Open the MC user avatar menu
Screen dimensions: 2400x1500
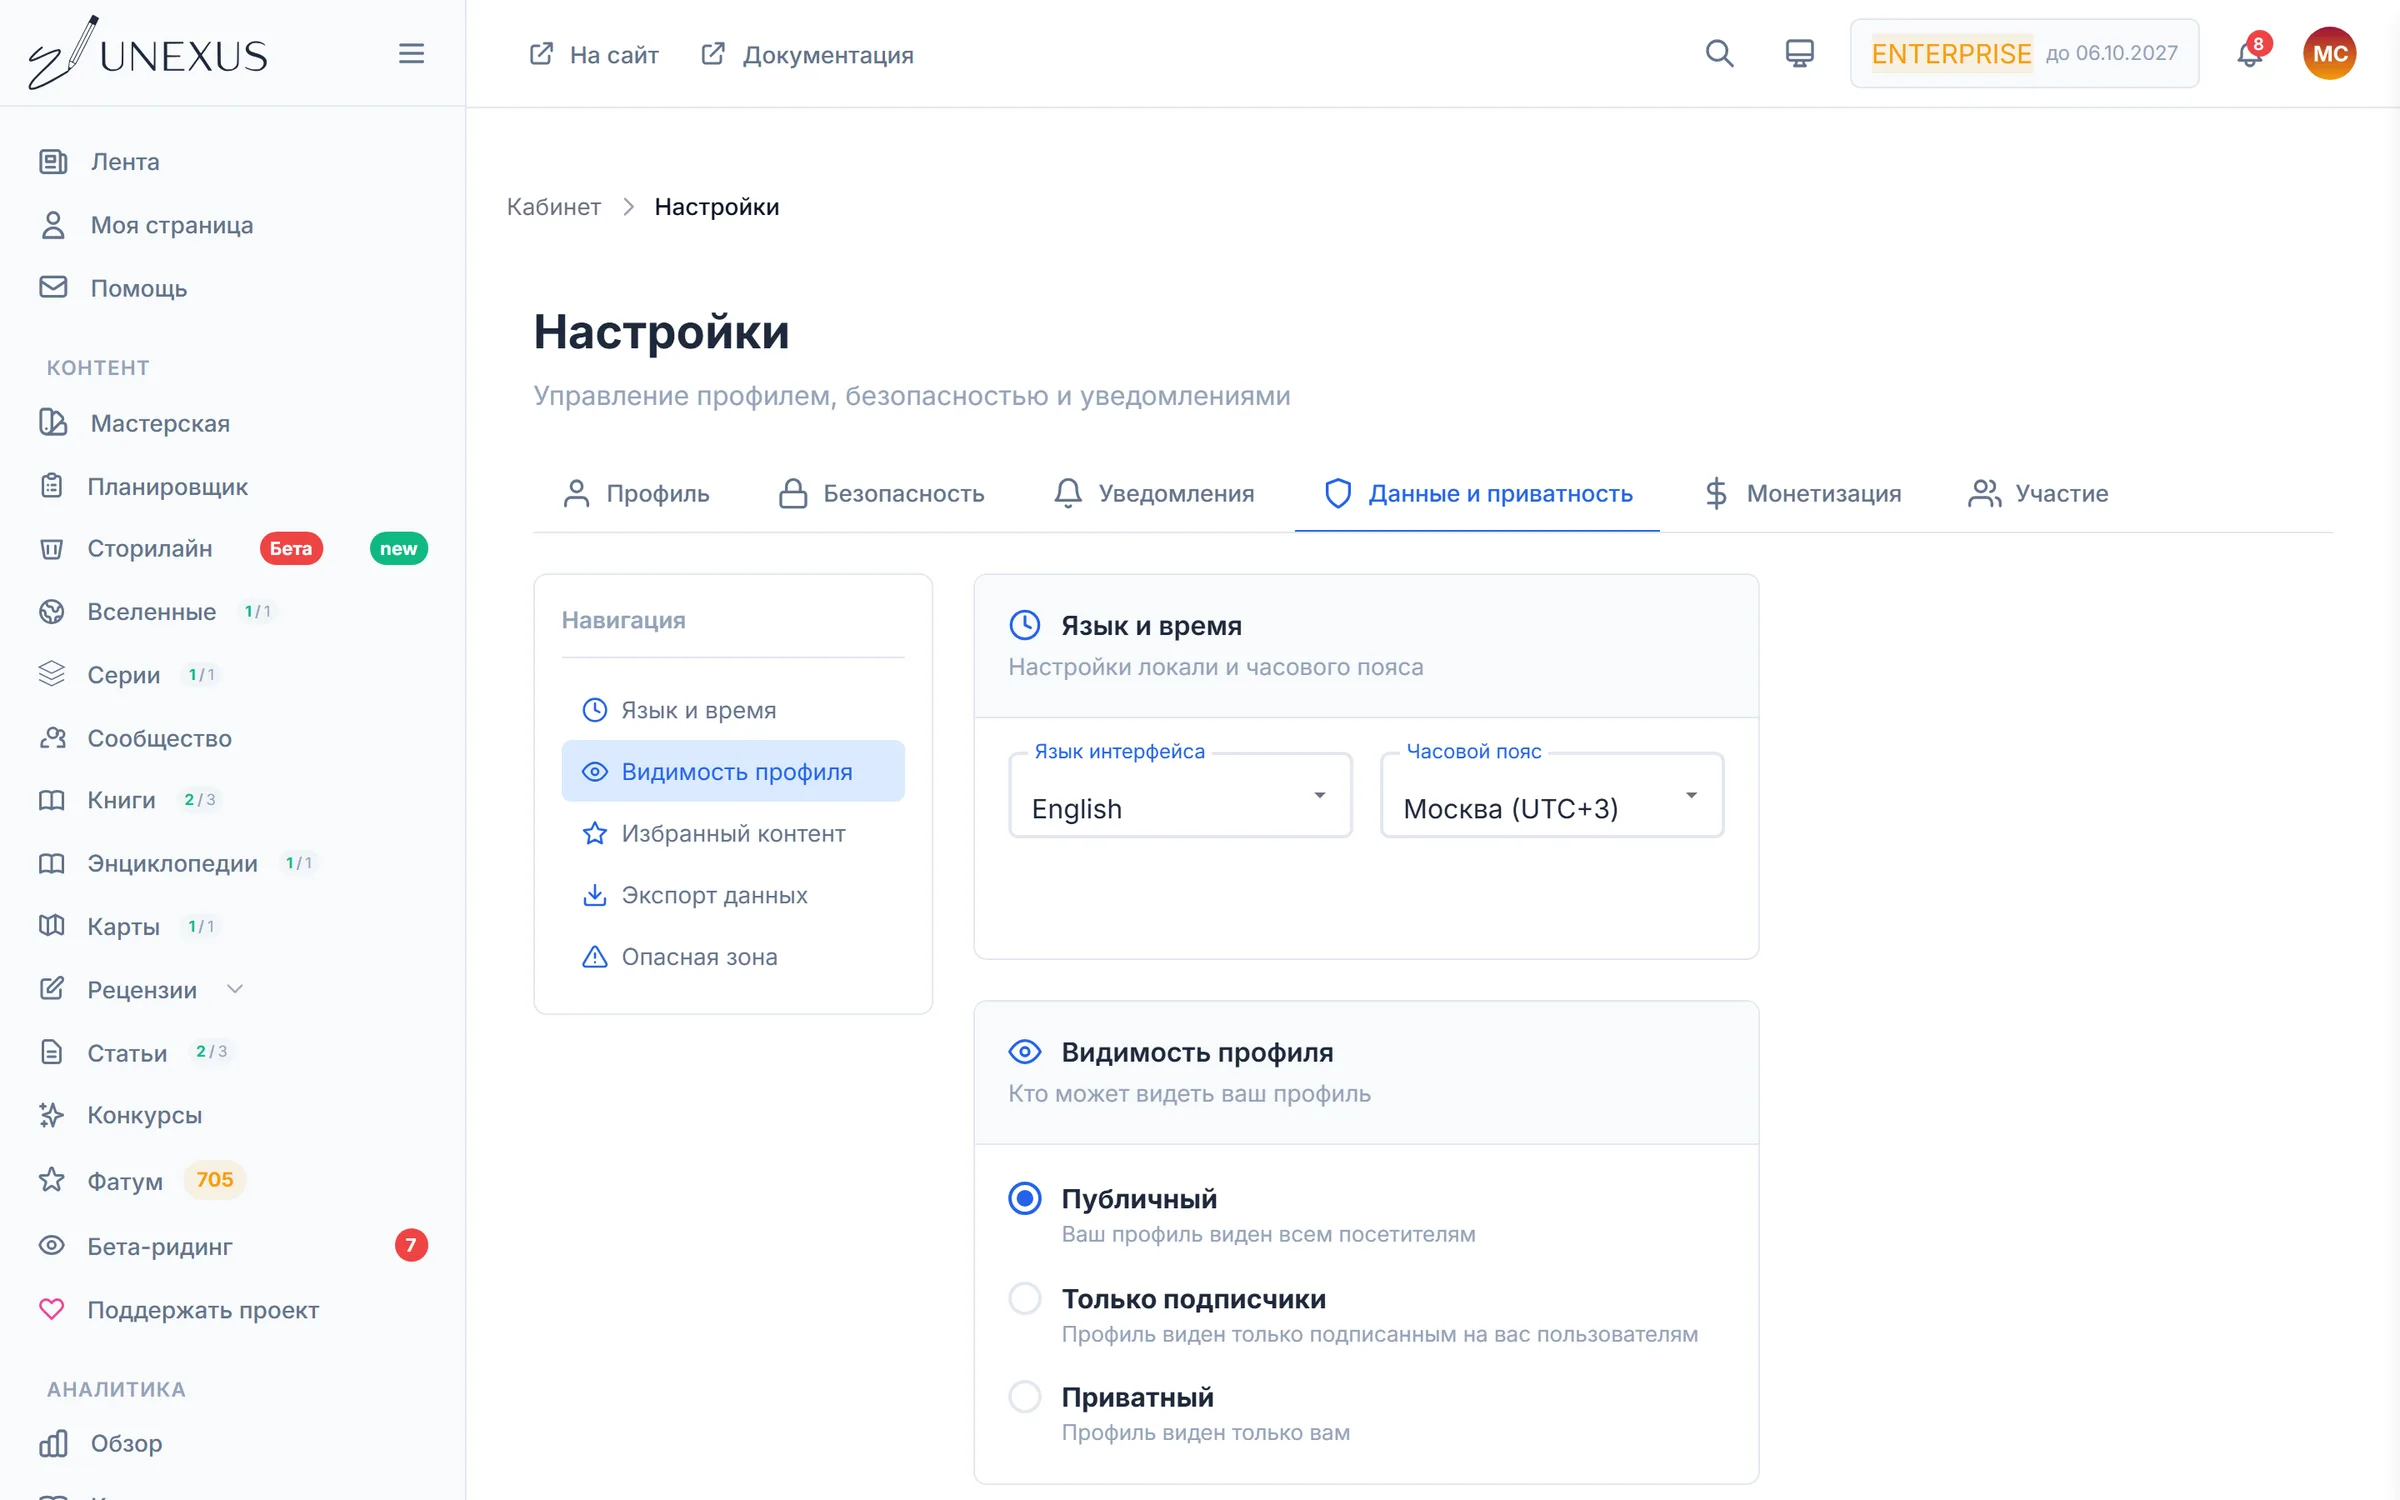pos(2329,53)
